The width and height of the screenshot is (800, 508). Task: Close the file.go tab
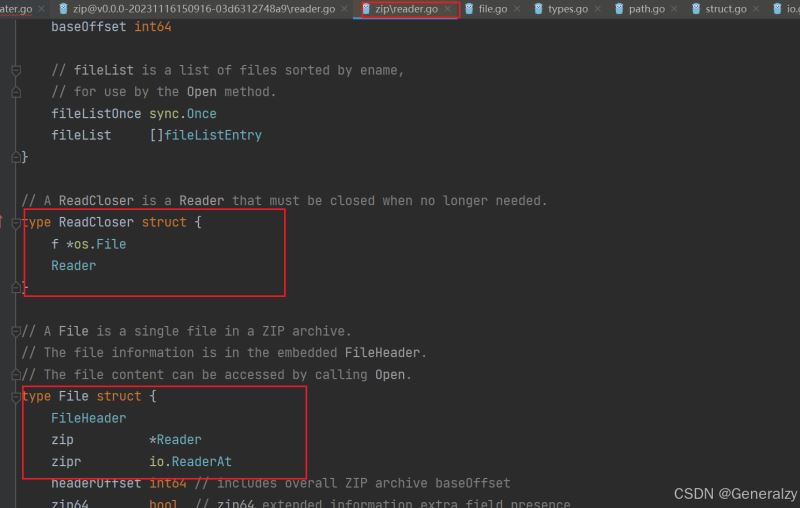coord(517,9)
